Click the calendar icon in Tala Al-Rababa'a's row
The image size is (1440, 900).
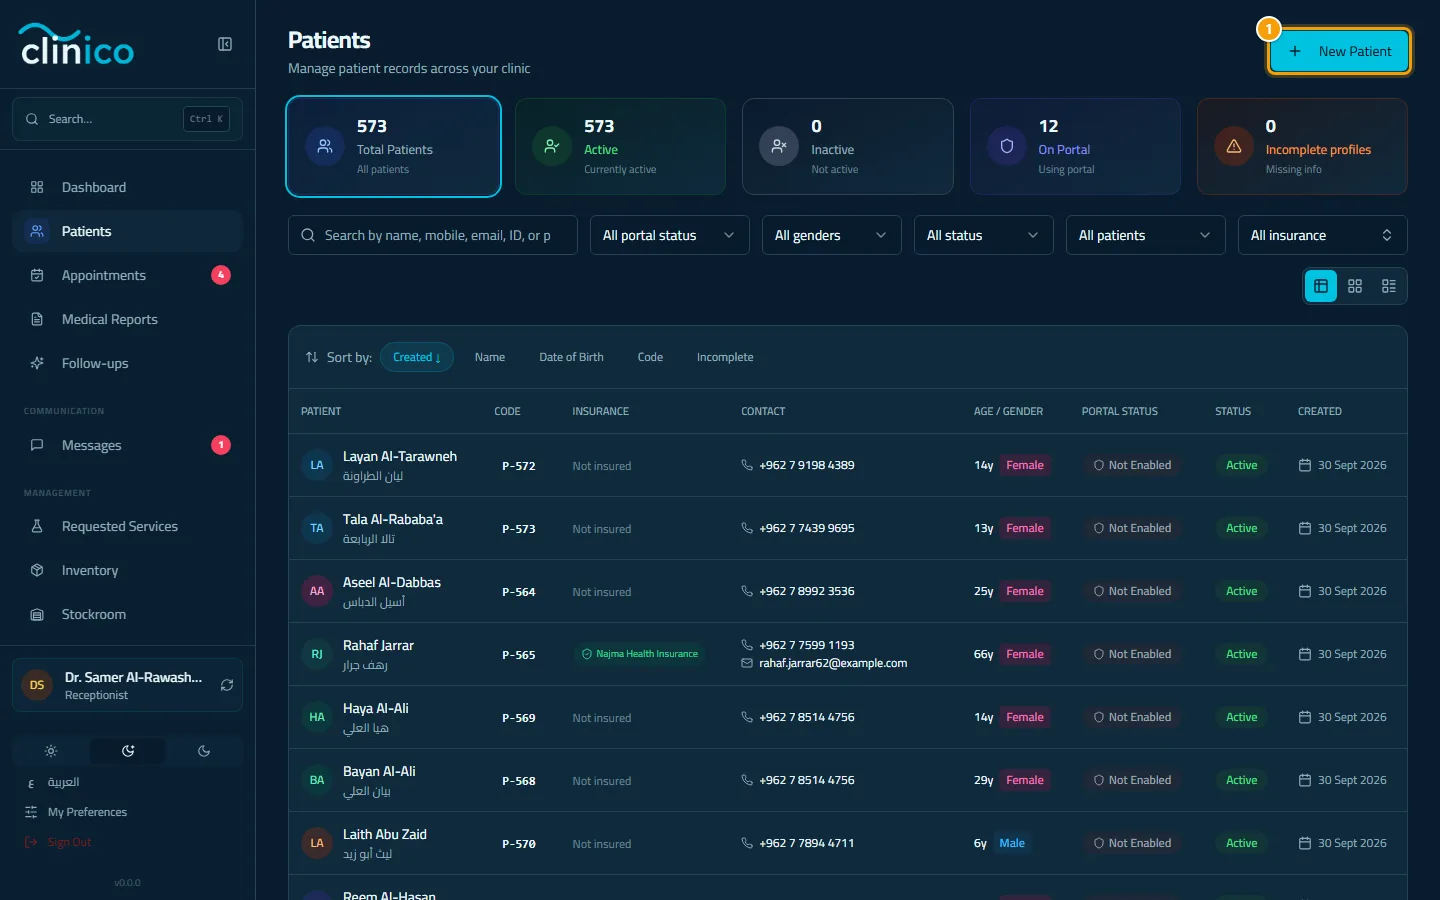(x=1305, y=528)
